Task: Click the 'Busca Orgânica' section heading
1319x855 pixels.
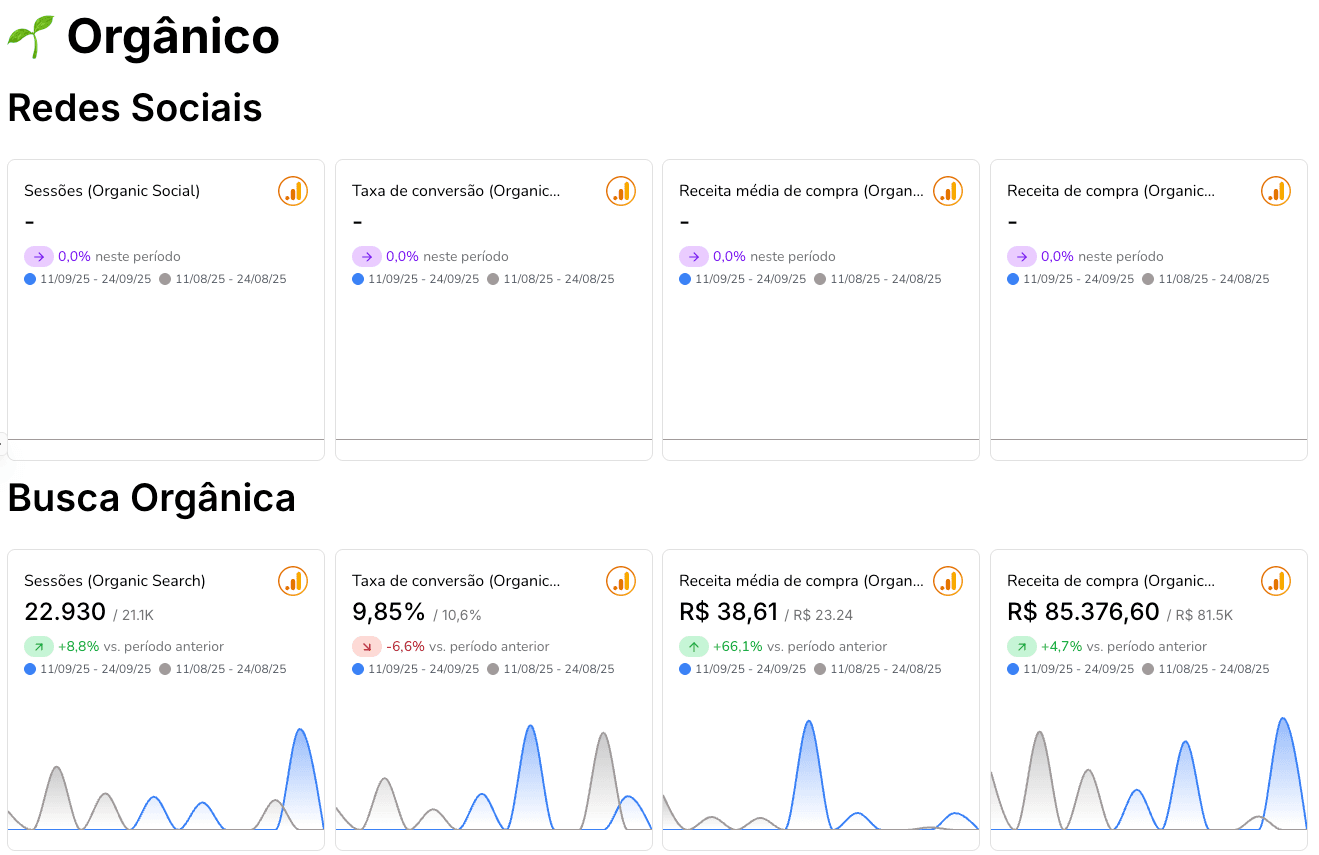Action: point(152,498)
